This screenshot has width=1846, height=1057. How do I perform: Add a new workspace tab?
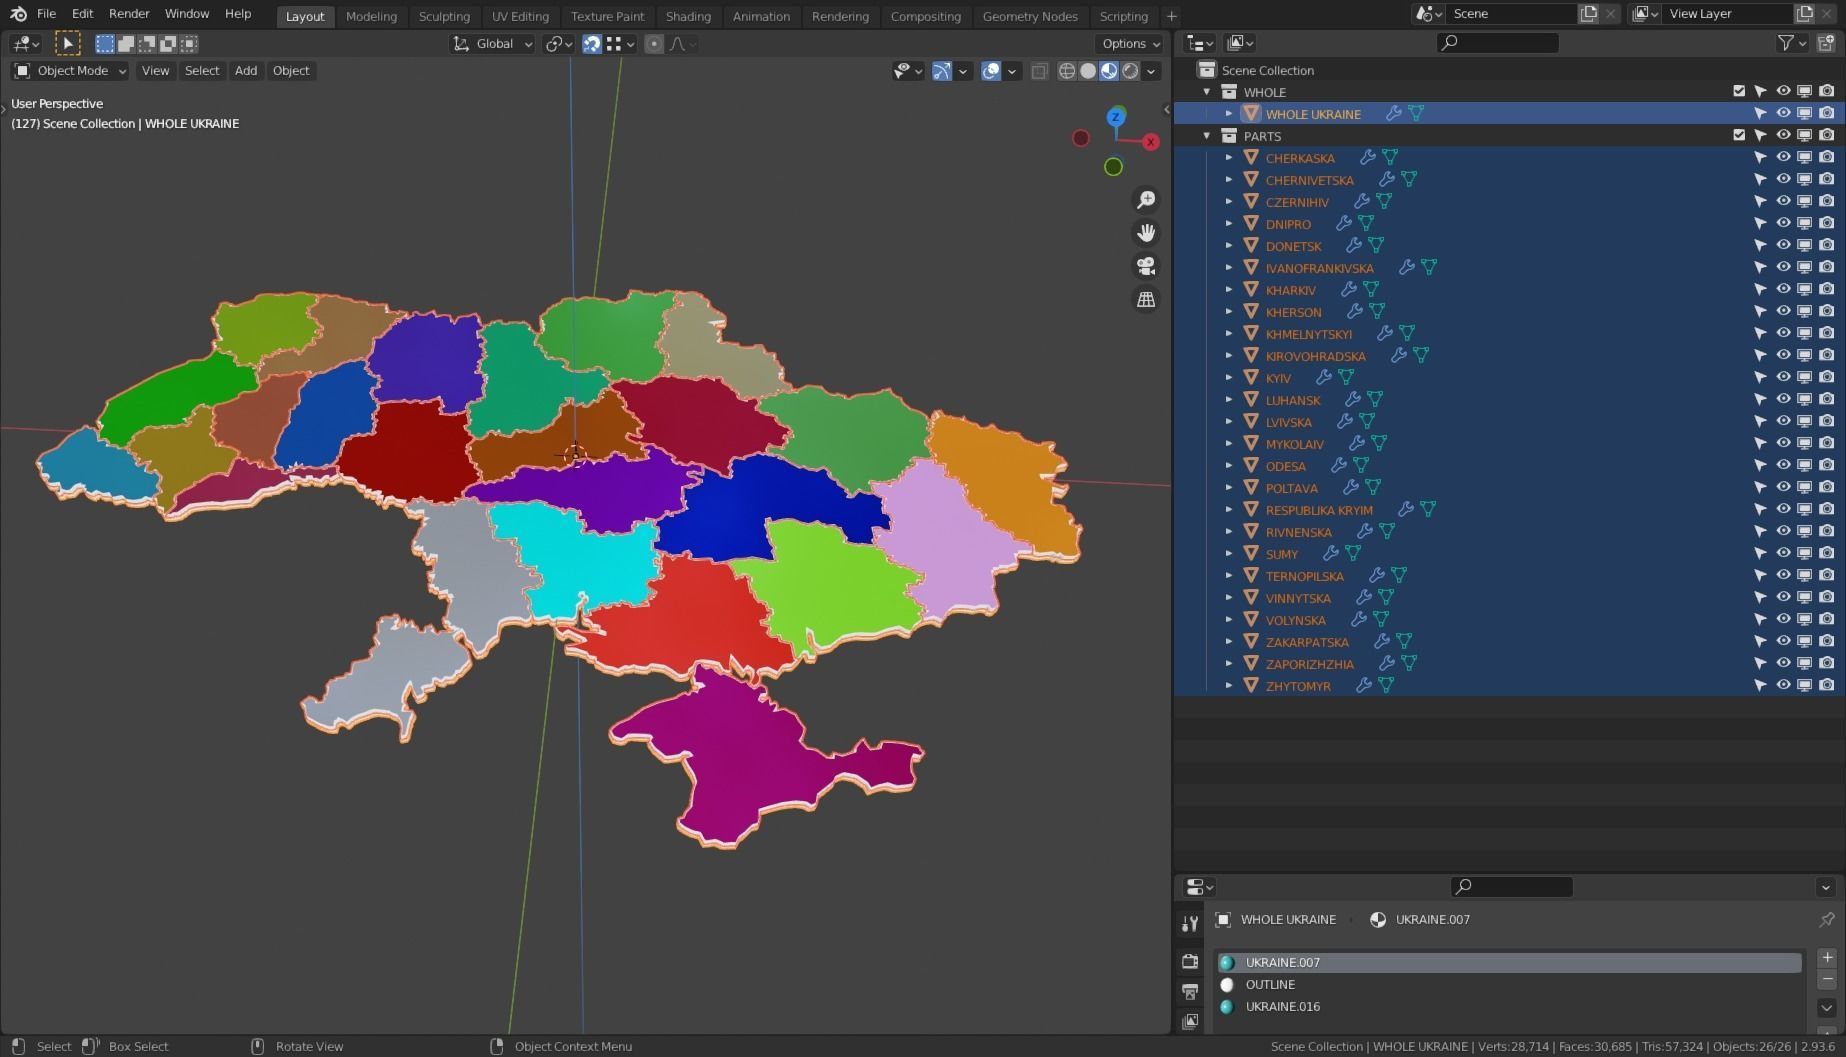[1171, 16]
